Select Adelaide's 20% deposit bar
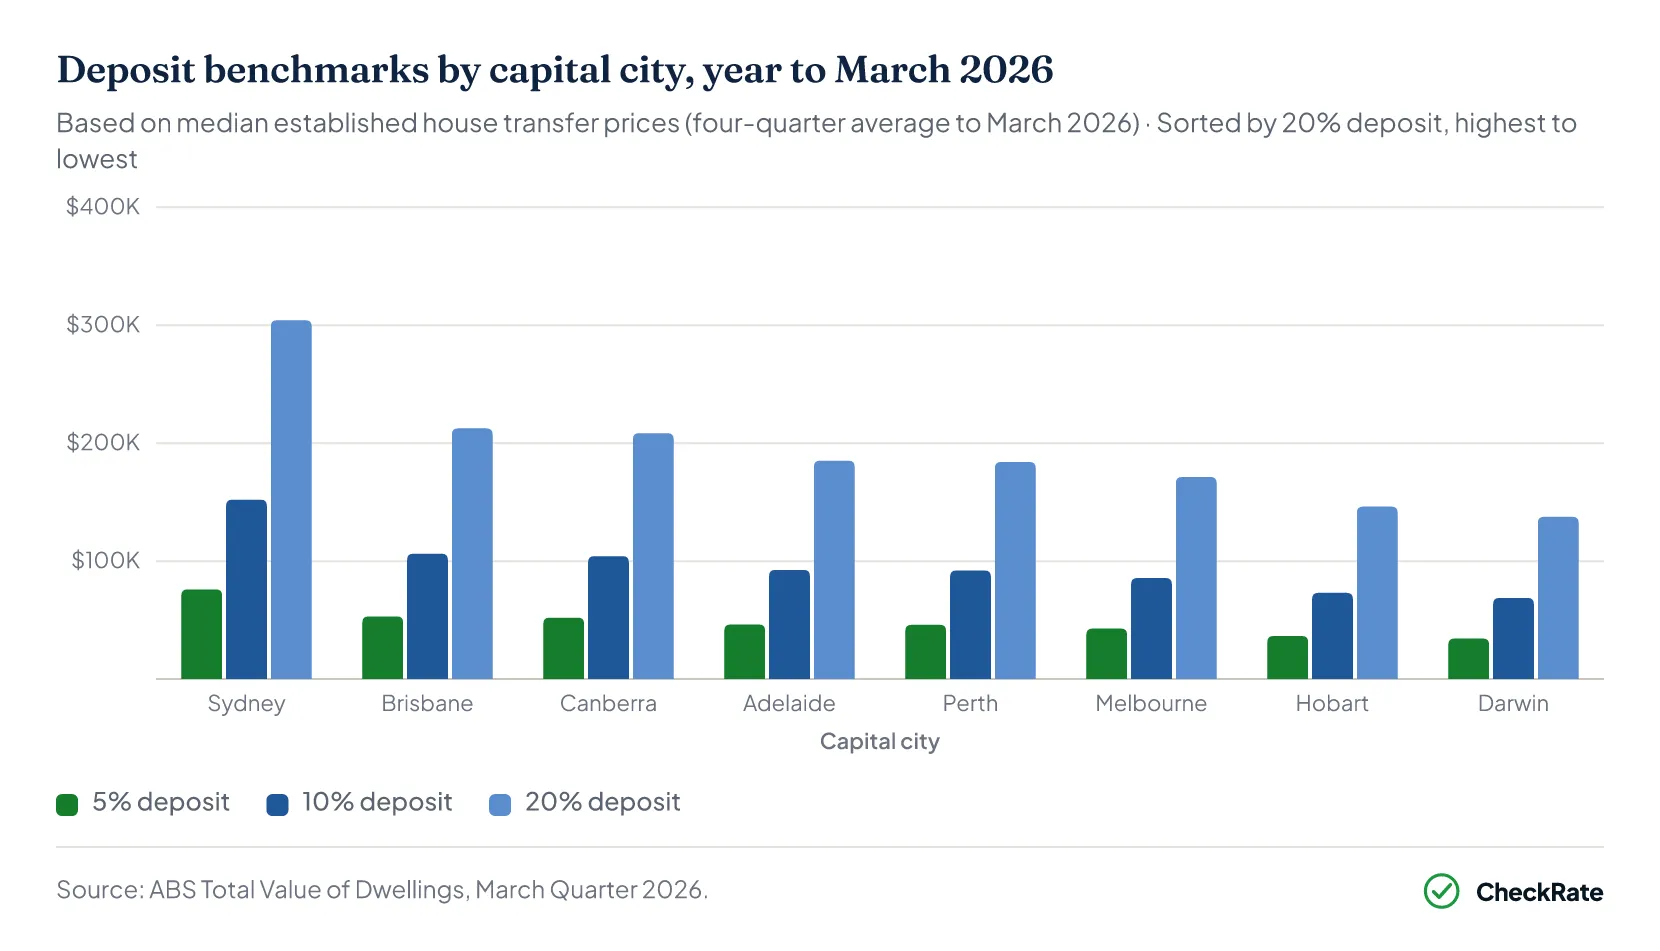This screenshot has height=951, width=1660. pos(834,570)
